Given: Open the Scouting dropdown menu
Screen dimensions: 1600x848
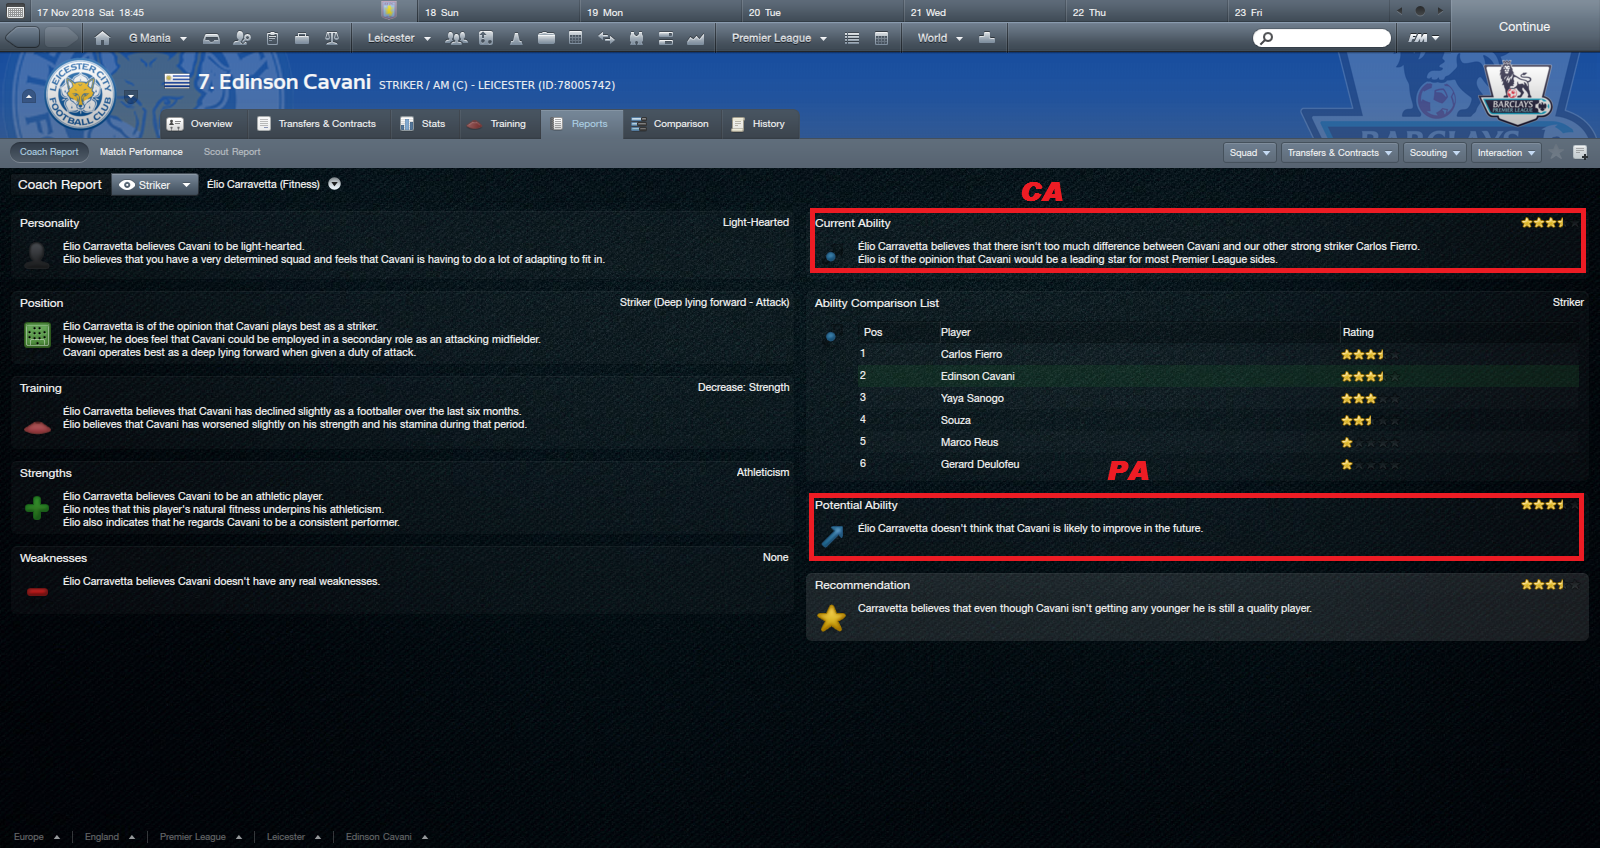Looking at the screenshot, I should coord(1435,152).
